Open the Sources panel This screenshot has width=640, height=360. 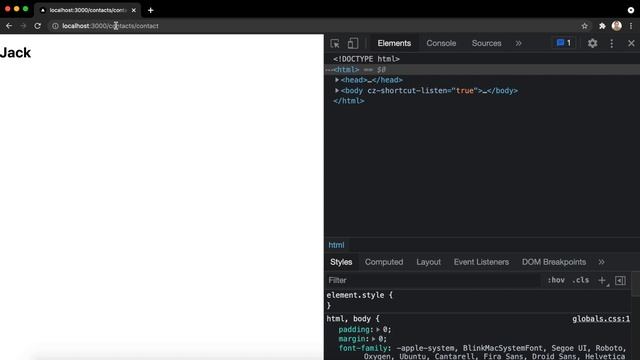pyautogui.click(x=487, y=43)
